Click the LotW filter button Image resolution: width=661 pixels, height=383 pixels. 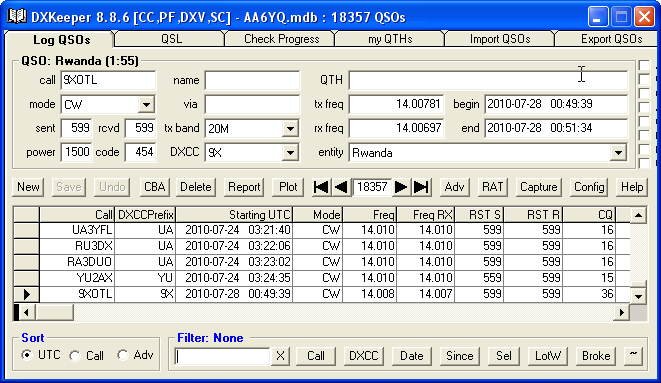547,356
